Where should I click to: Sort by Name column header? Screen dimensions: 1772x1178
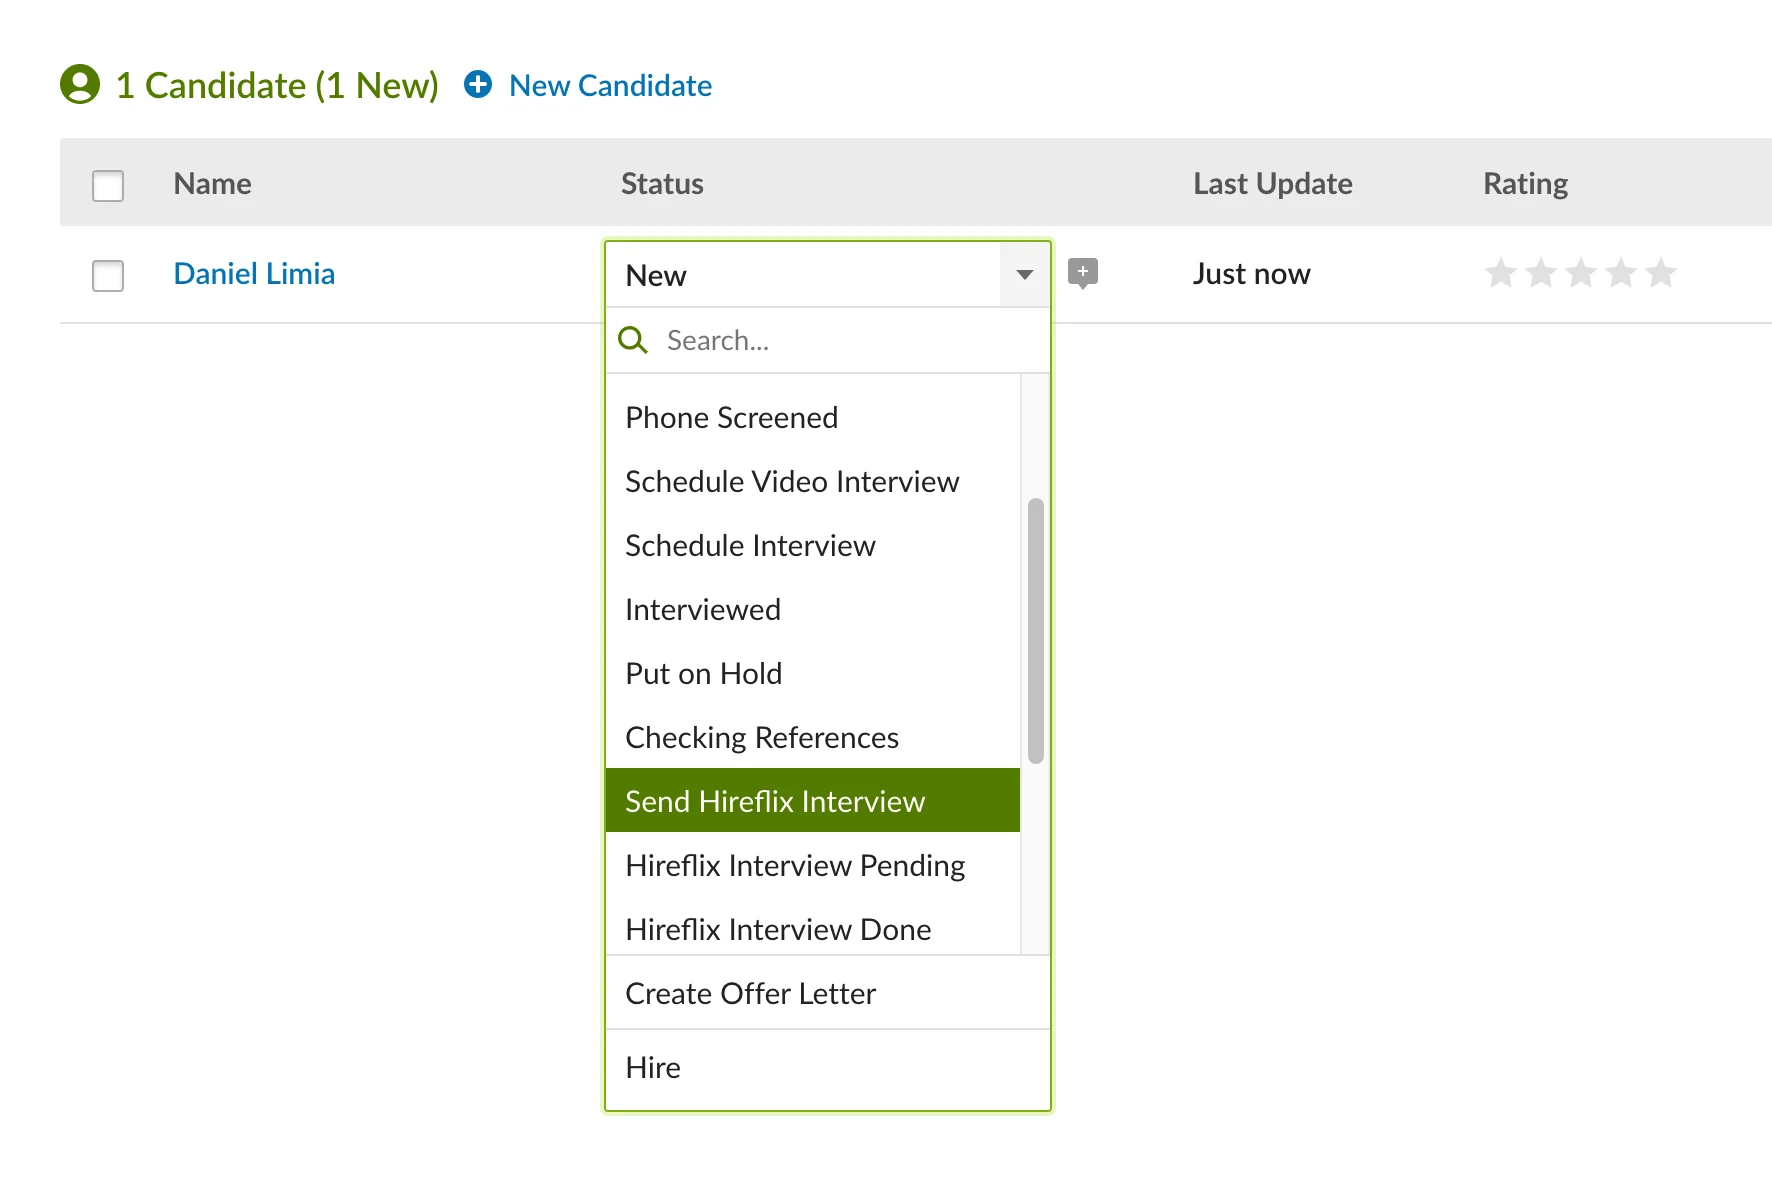(212, 184)
